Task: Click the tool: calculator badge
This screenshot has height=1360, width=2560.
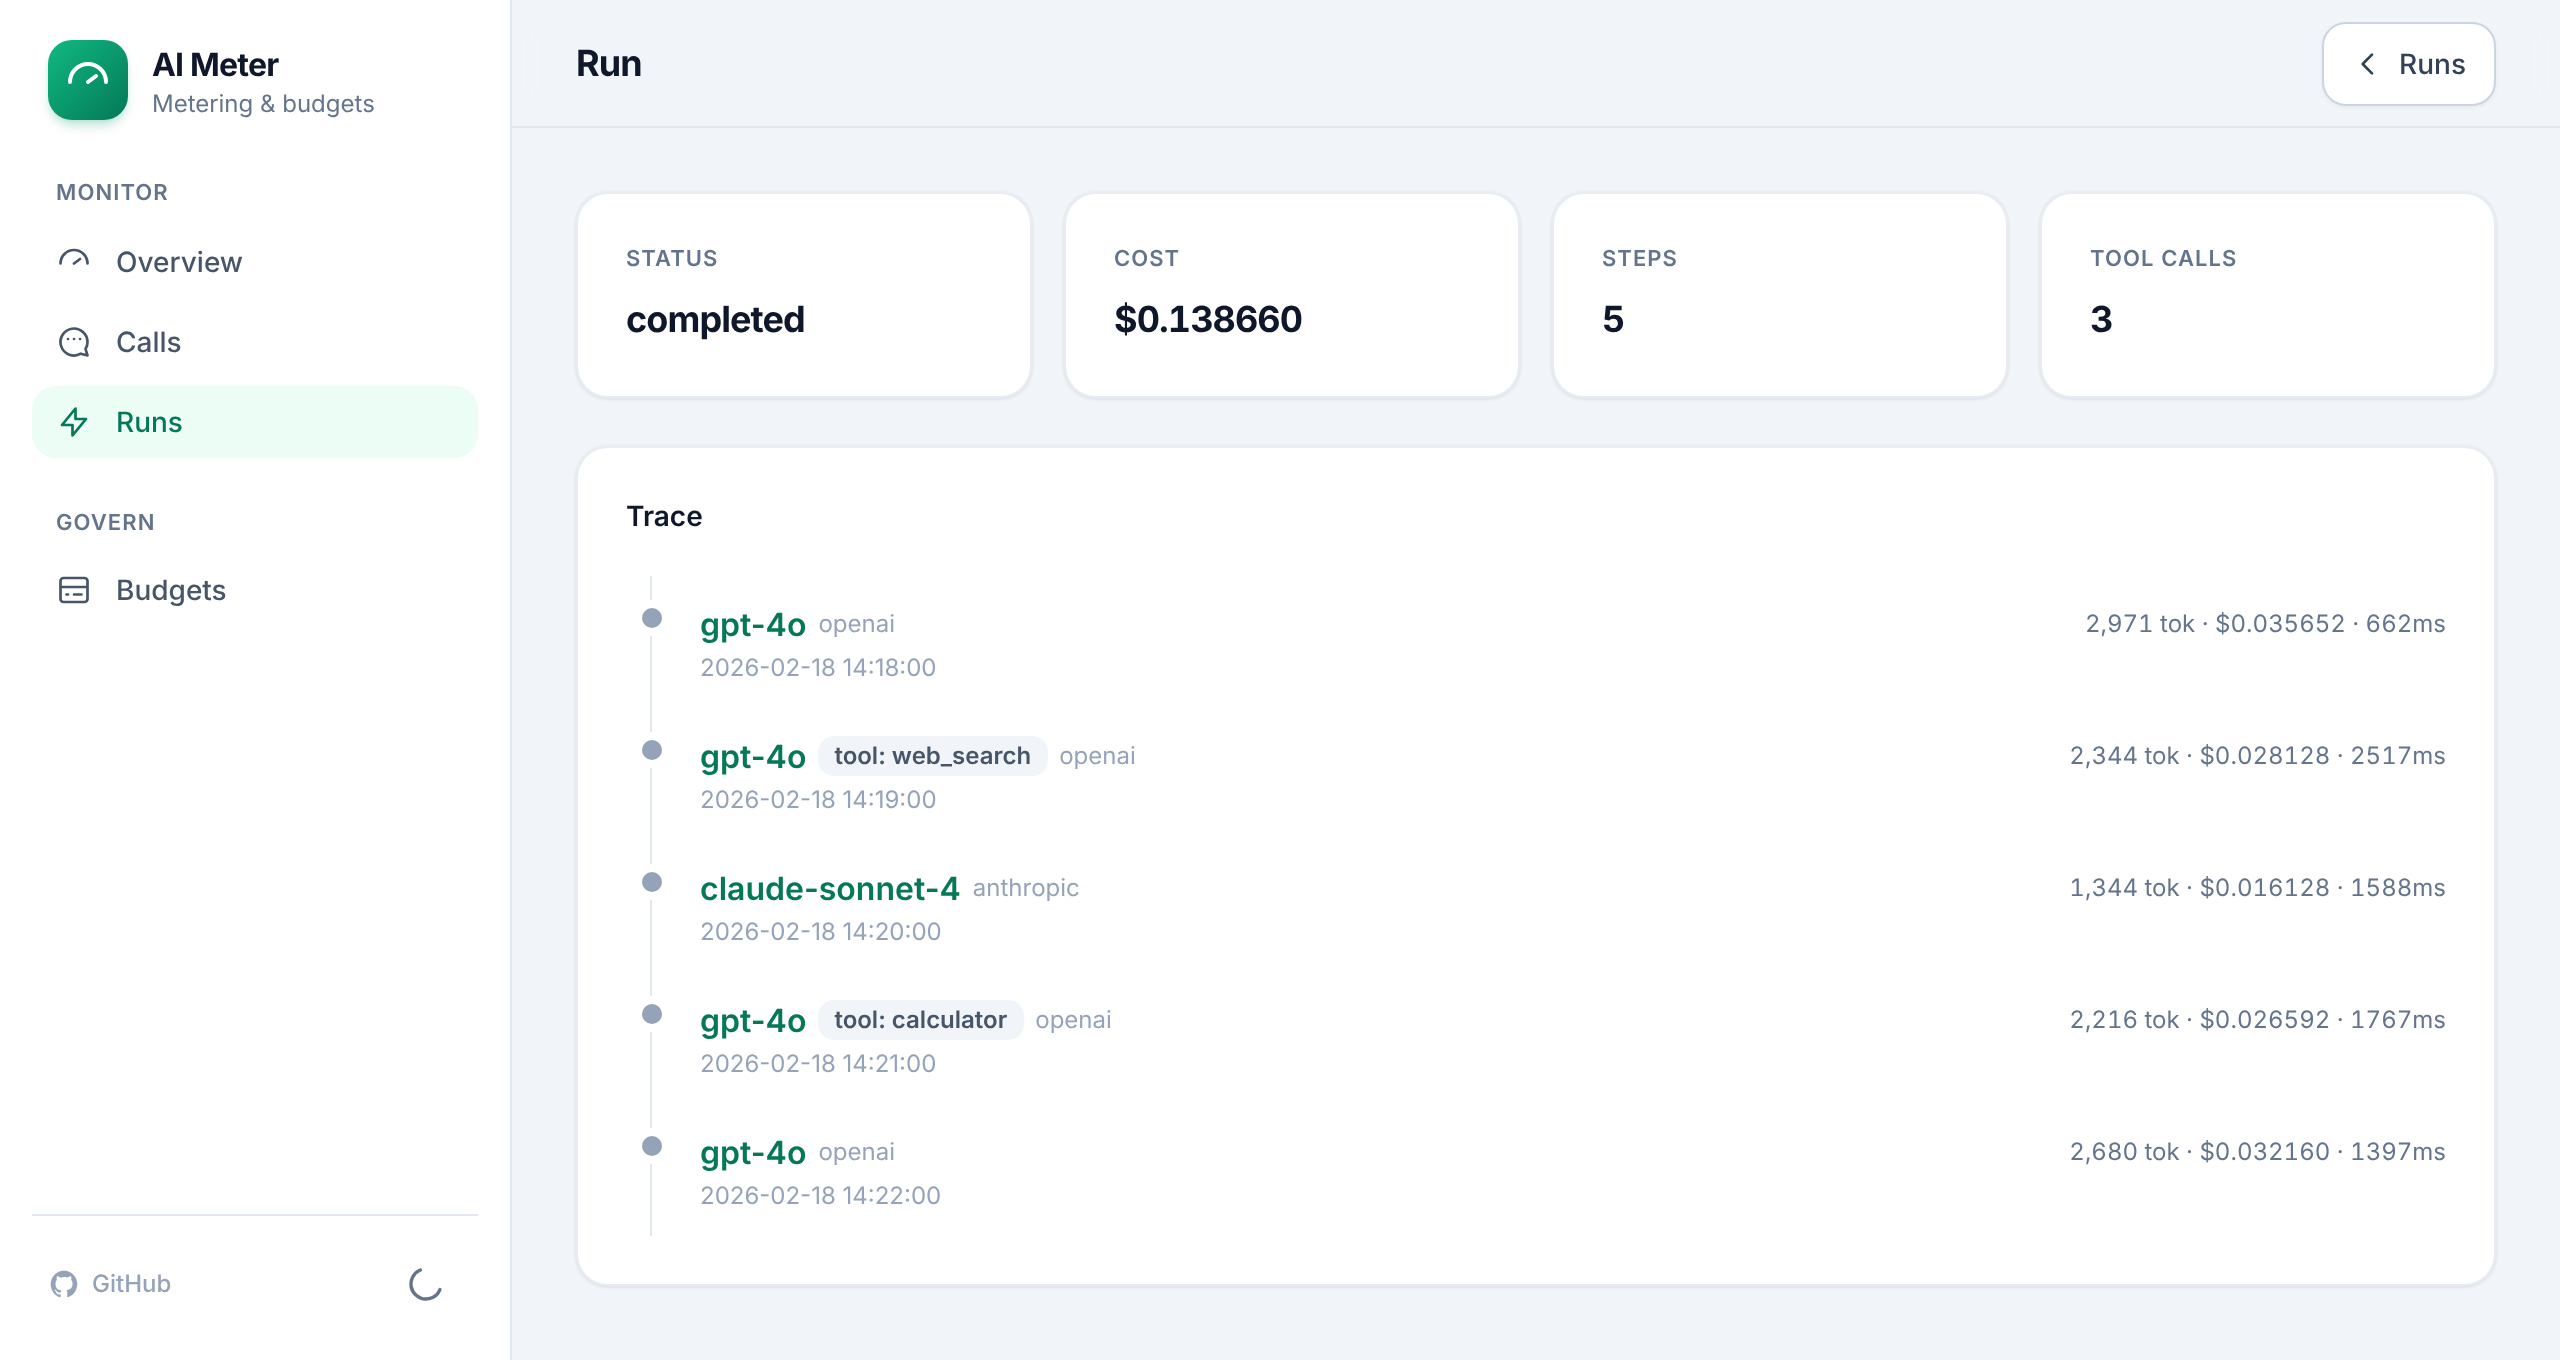Action: (920, 1020)
